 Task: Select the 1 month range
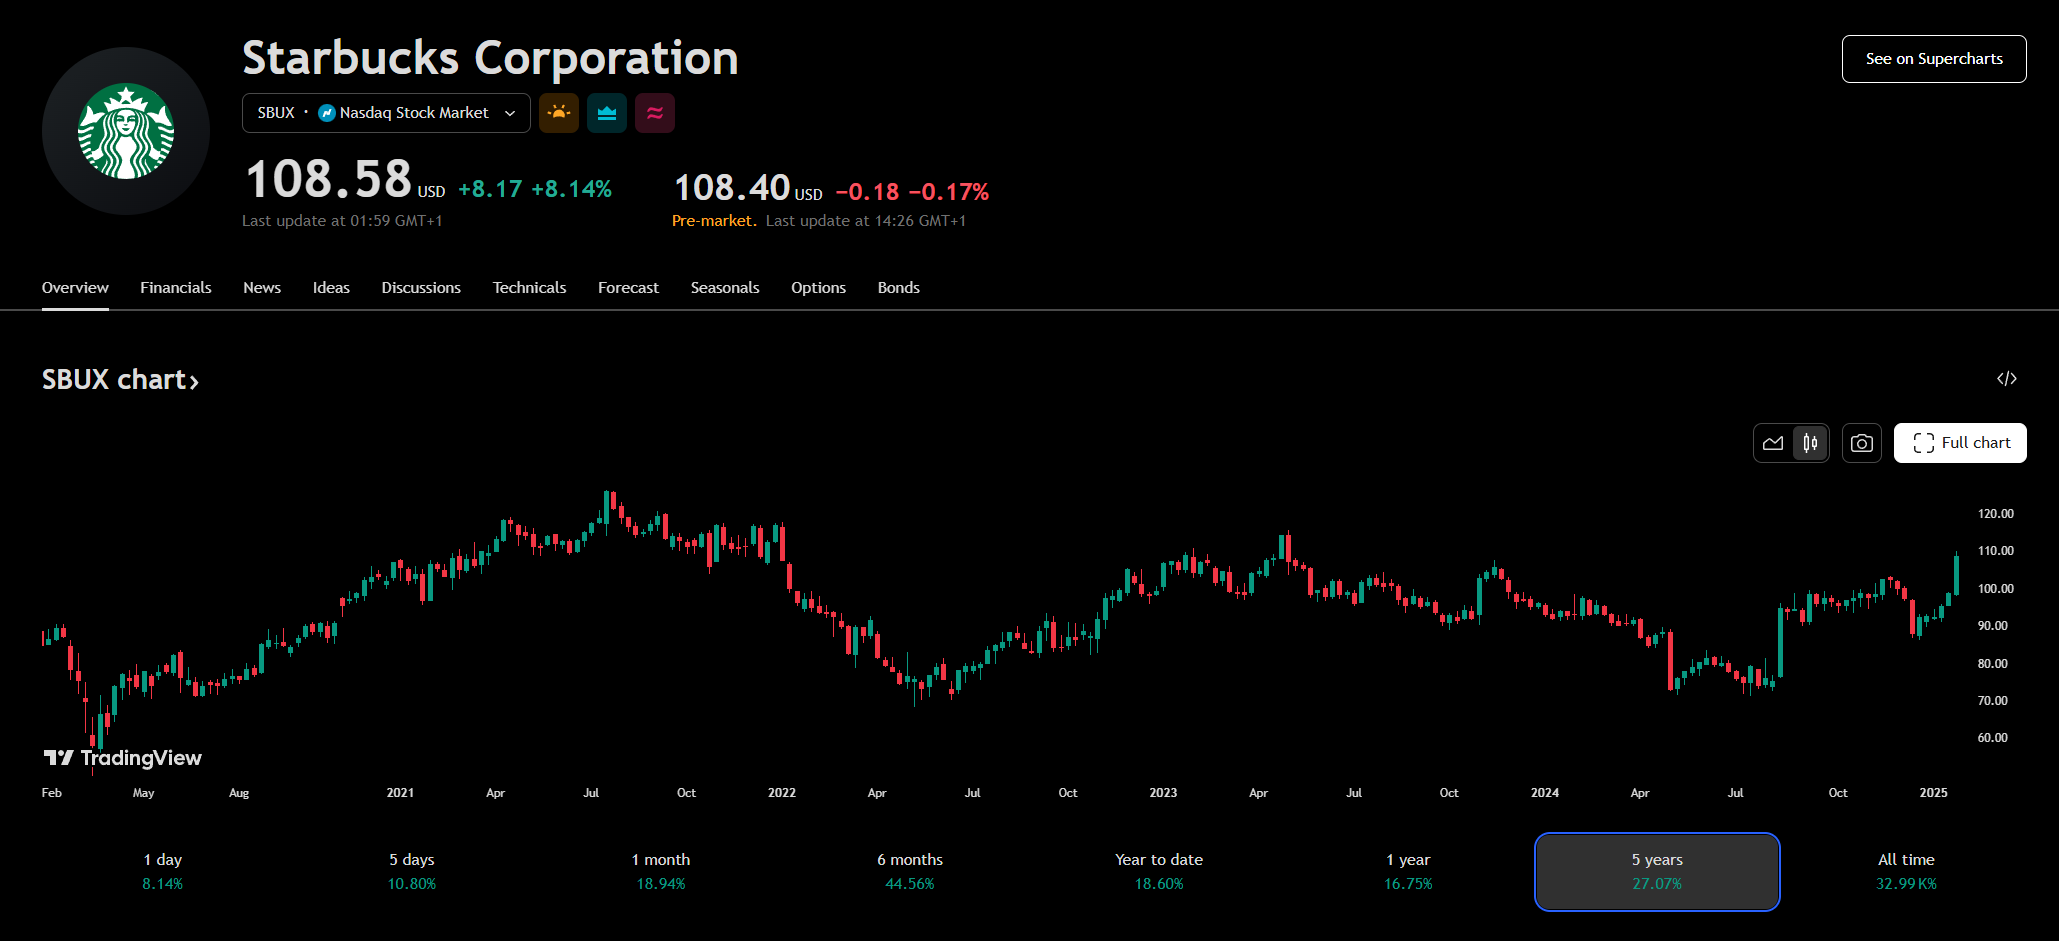coord(661,871)
